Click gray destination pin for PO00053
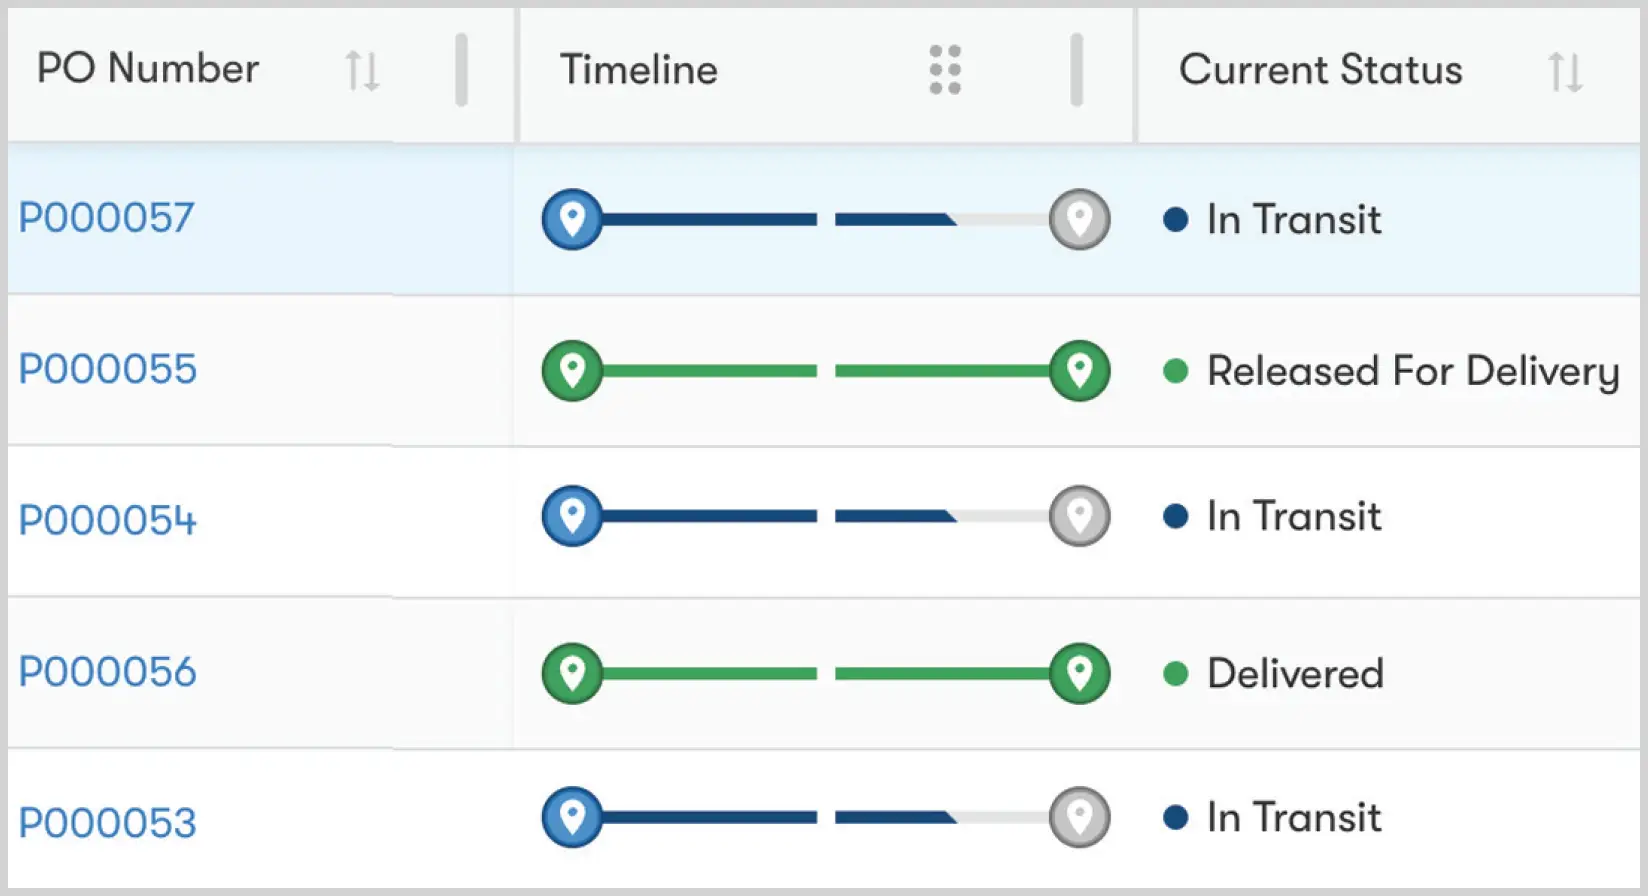The height and width of the screenshot is (896, 1648). coord(1079,817)
